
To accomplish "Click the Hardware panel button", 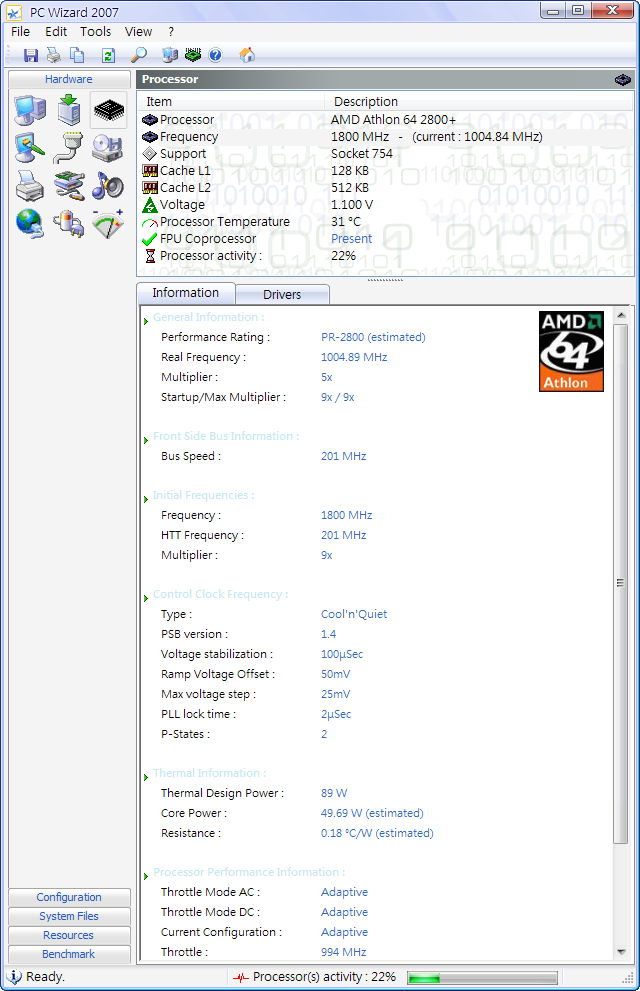I will tap(69, 79).
